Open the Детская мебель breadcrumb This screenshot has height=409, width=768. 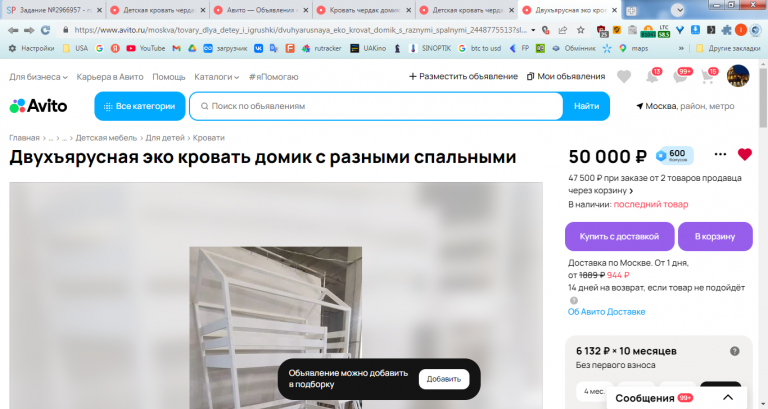coord(106,138)
